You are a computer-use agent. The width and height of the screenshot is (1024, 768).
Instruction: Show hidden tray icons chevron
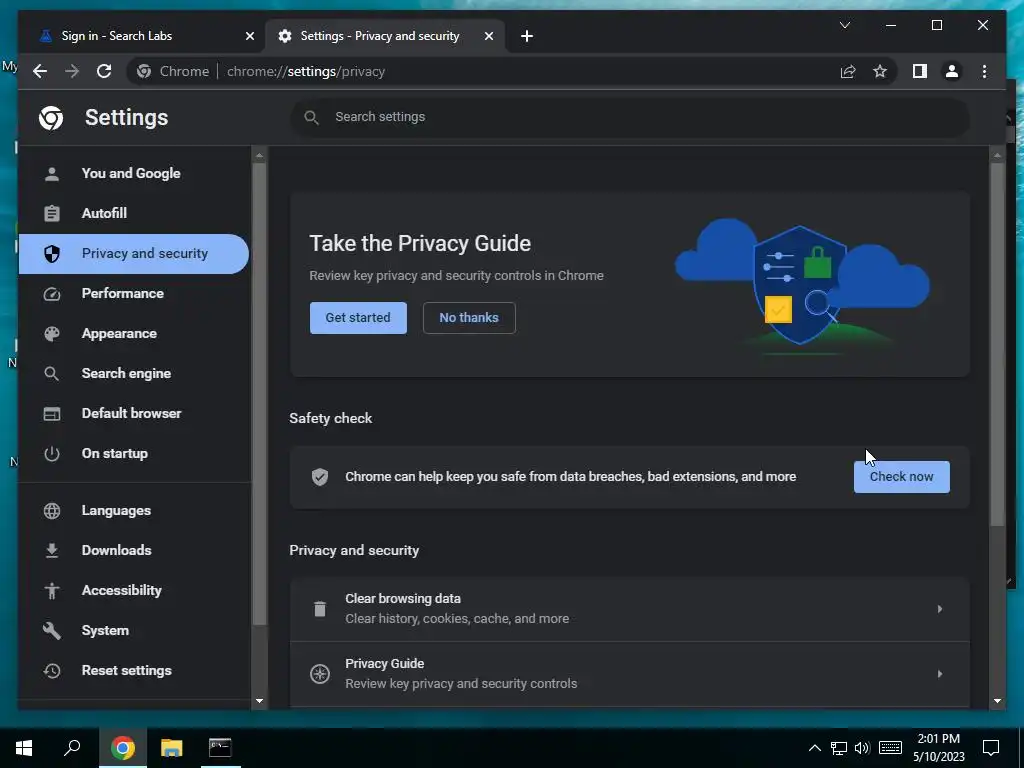point(814,748)
